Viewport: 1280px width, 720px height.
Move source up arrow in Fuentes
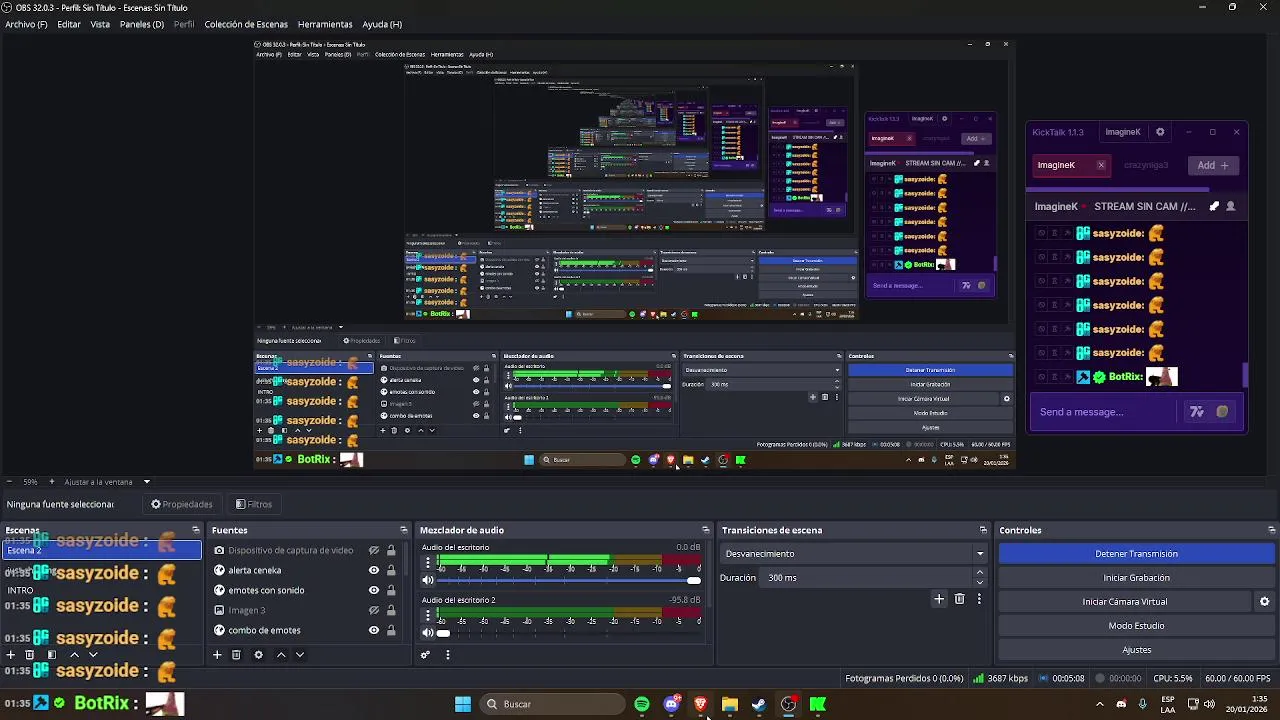pyautogui.click(x=281, y=655)
